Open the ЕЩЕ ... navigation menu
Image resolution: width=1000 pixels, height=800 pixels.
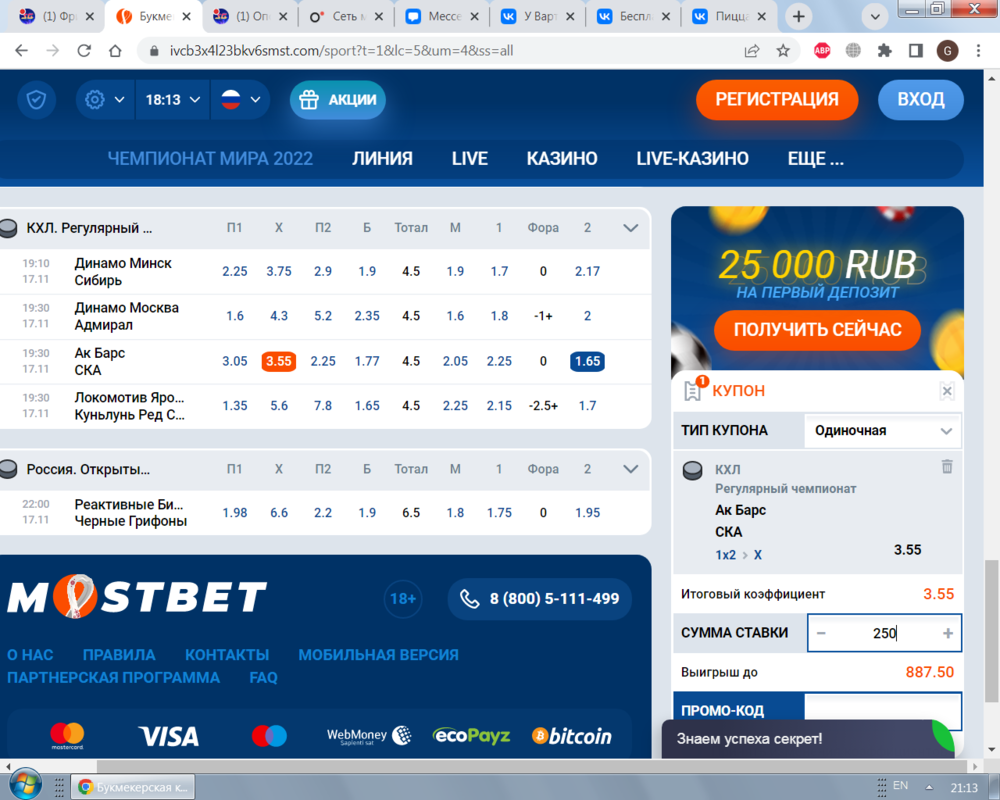tap(815, 158)
